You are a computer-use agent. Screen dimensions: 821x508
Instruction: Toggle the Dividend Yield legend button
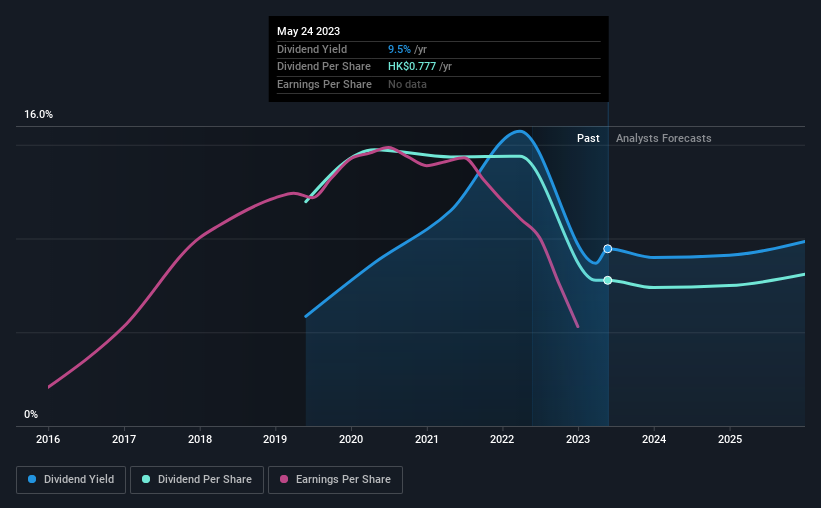(71, 480)
